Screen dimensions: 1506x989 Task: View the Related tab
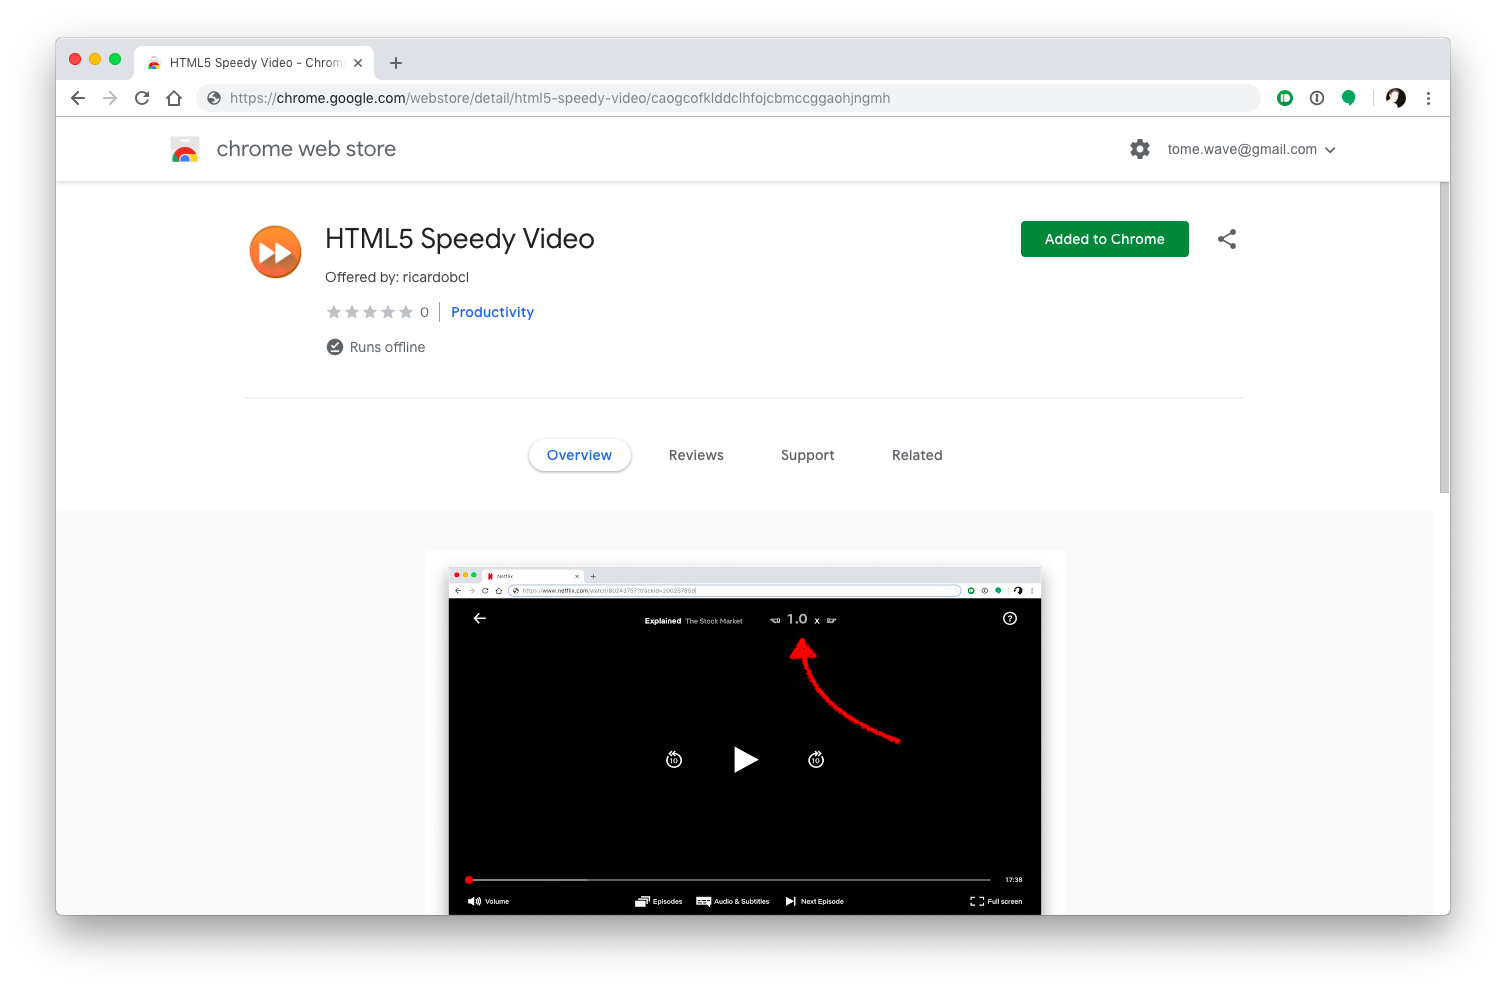point(917,455)
